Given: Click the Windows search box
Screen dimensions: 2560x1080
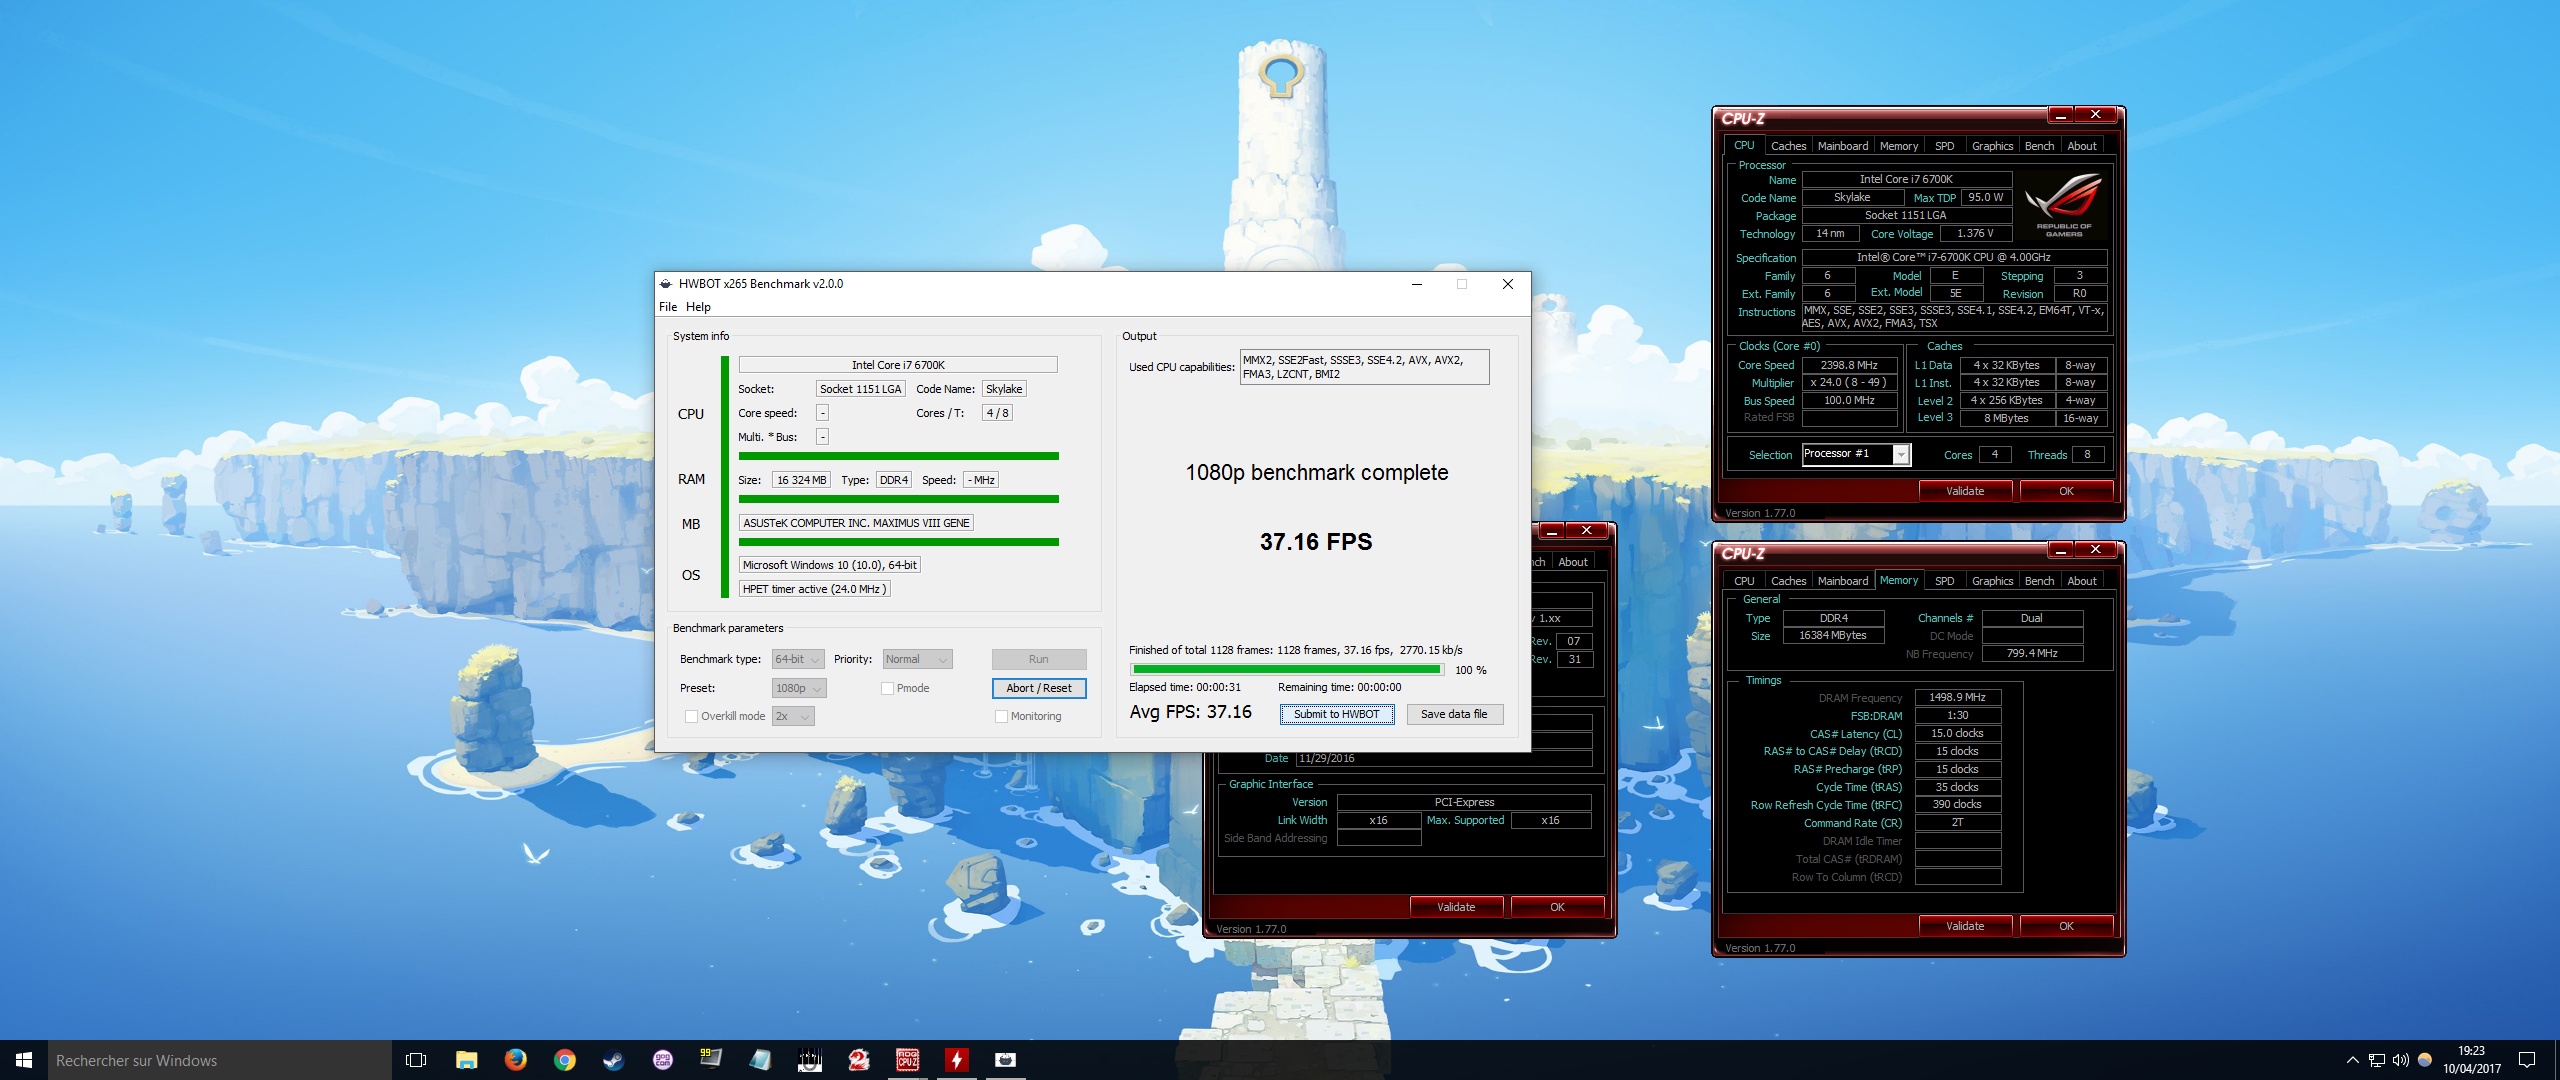Looking at the screenshot, I should [220, 1060].
